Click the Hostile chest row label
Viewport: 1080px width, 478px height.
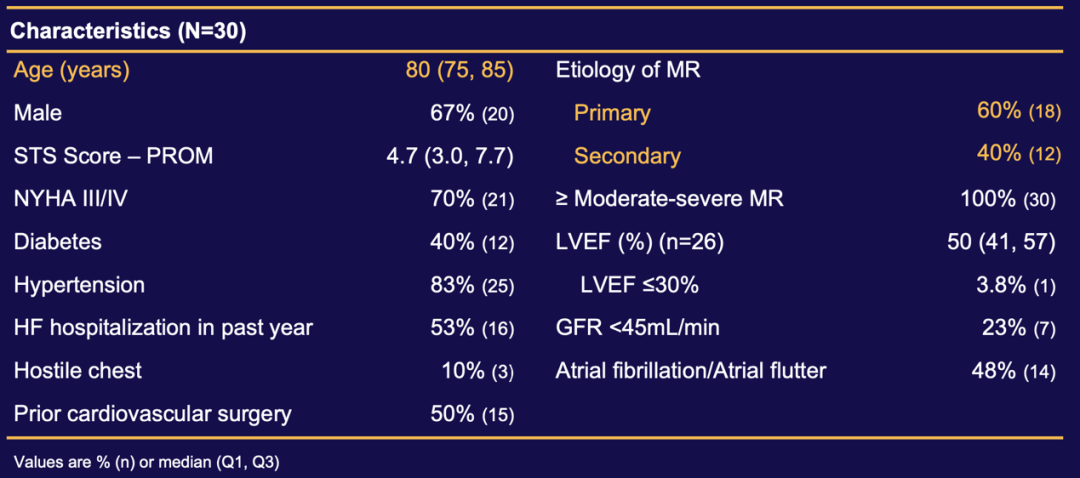point(78,371)
